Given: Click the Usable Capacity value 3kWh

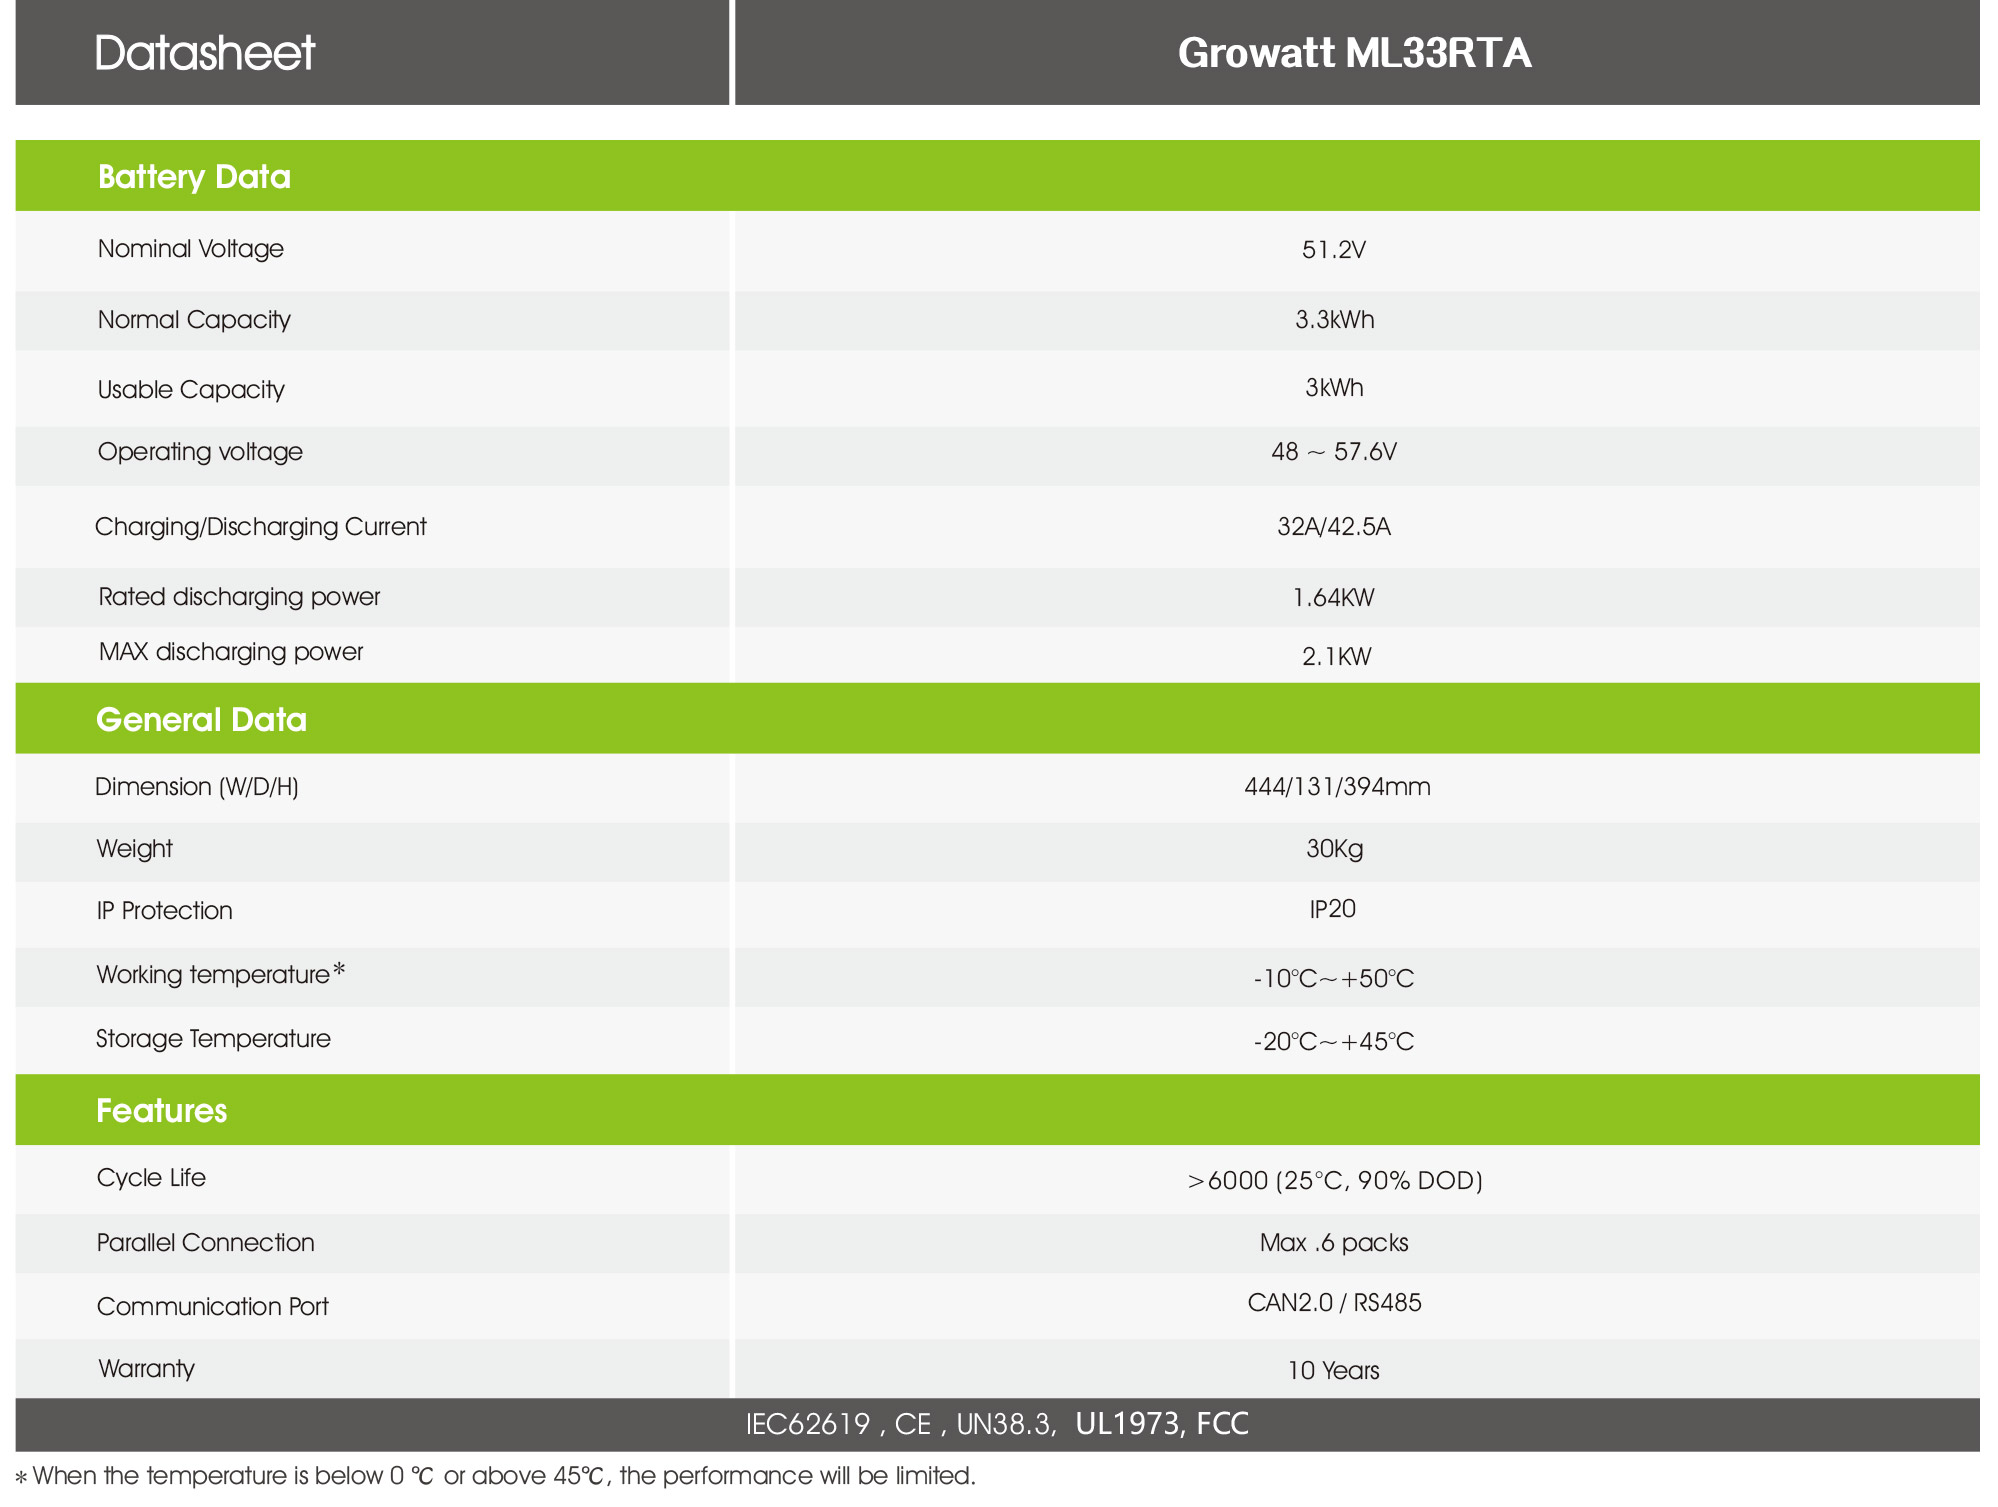Looking at the screenshot, I should click(x=1333, y=388).
